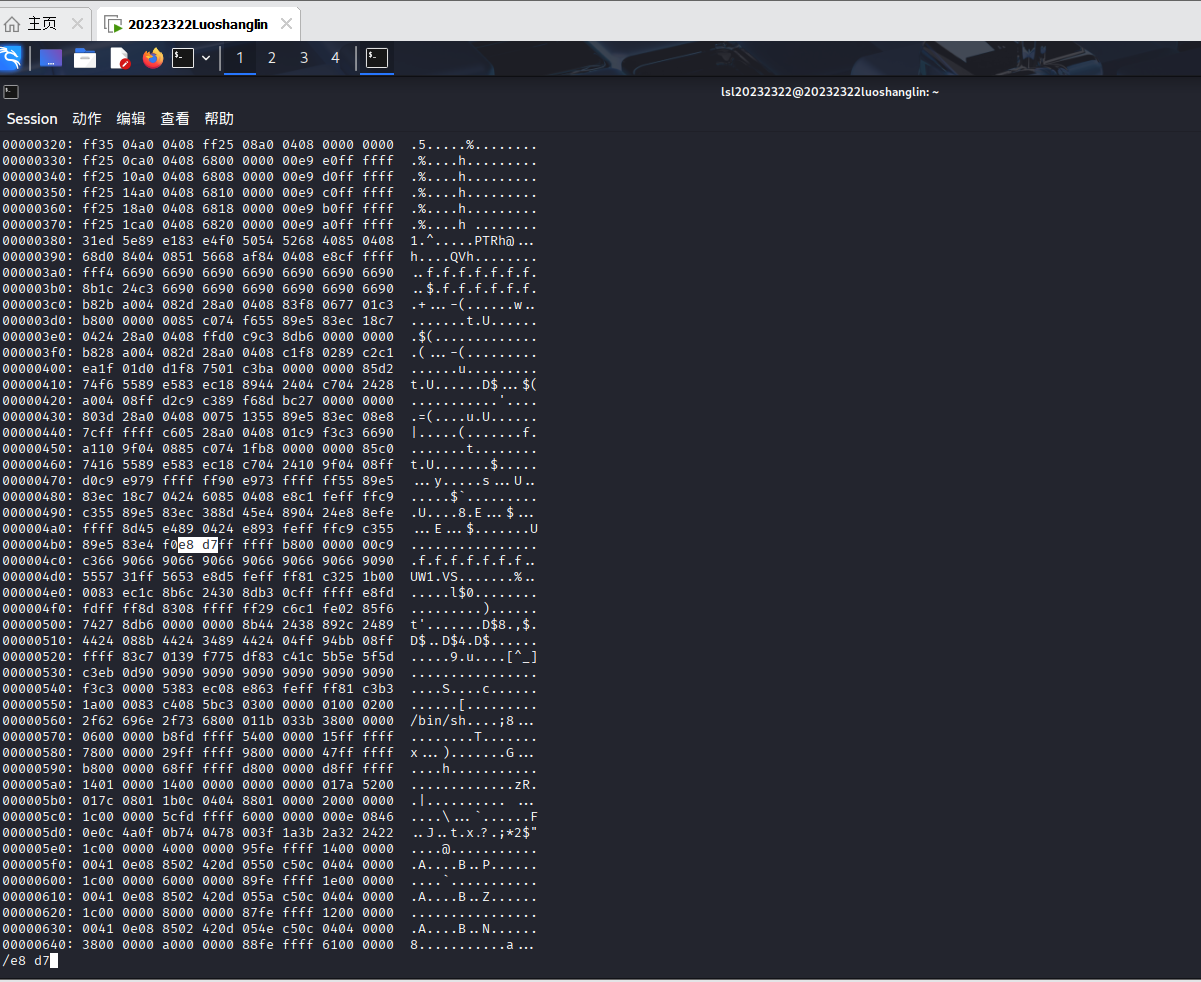1201x982 pixels.
Task: Click the offset 000004d0: line
Action: click(x=269, y=577)
